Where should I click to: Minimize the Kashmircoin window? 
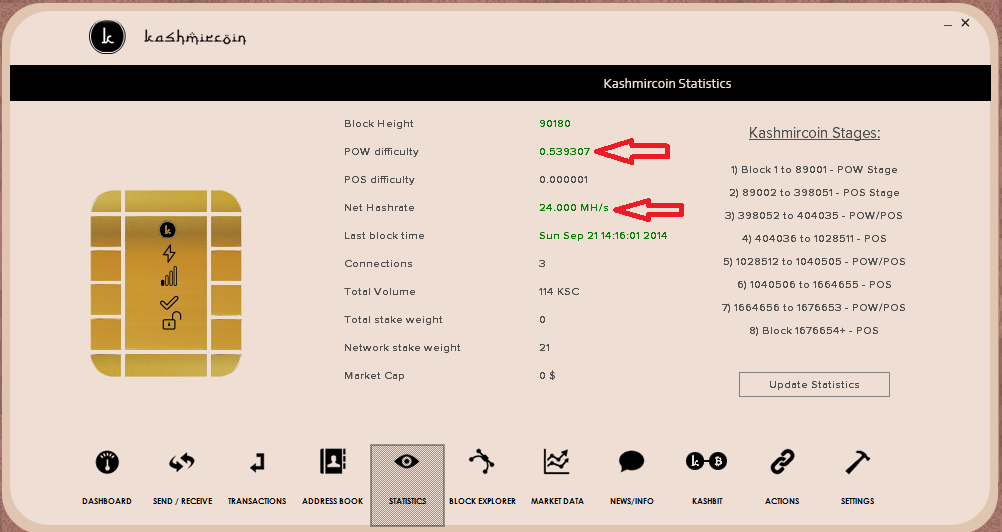pos(948,24)
